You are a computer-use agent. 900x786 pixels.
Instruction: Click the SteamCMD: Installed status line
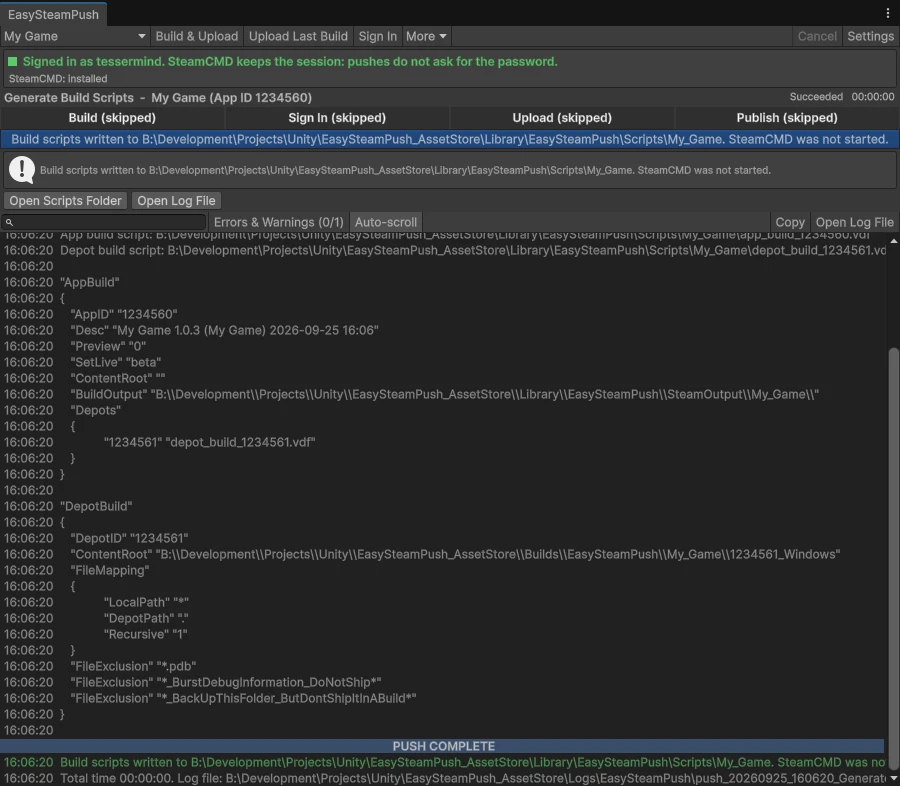58,79
